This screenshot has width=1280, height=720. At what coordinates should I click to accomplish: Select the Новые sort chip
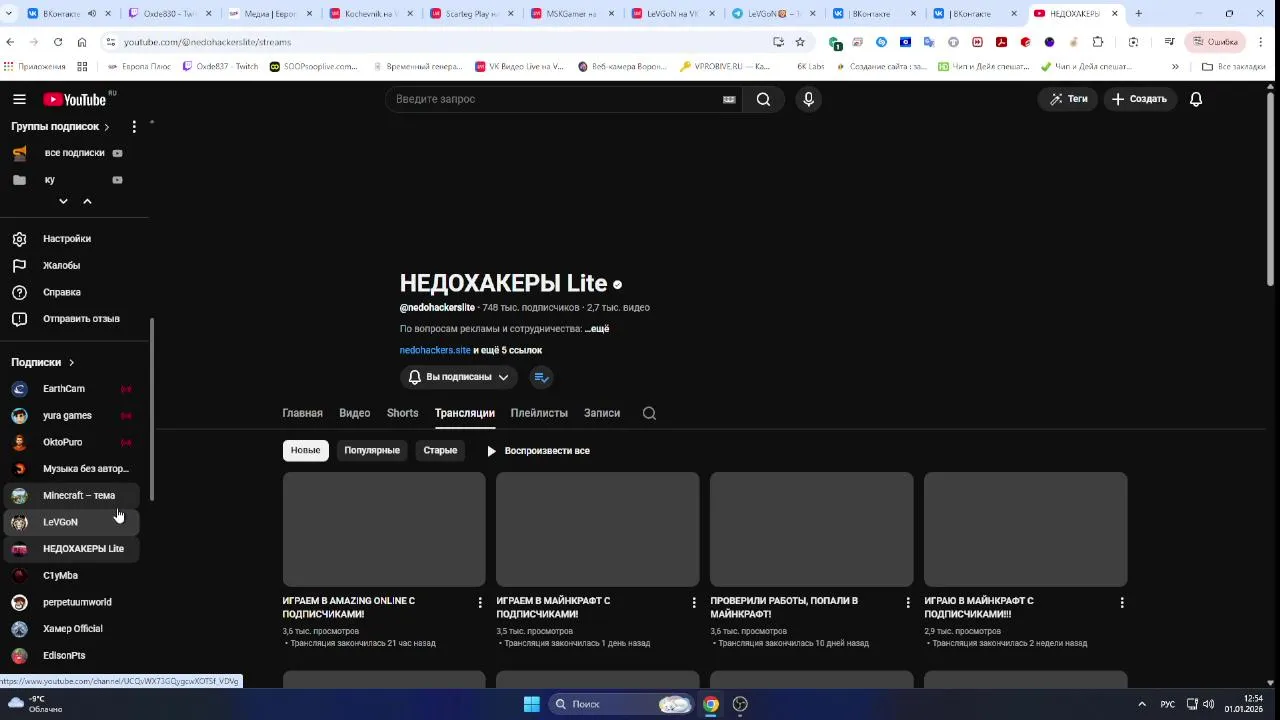point(305,450)
